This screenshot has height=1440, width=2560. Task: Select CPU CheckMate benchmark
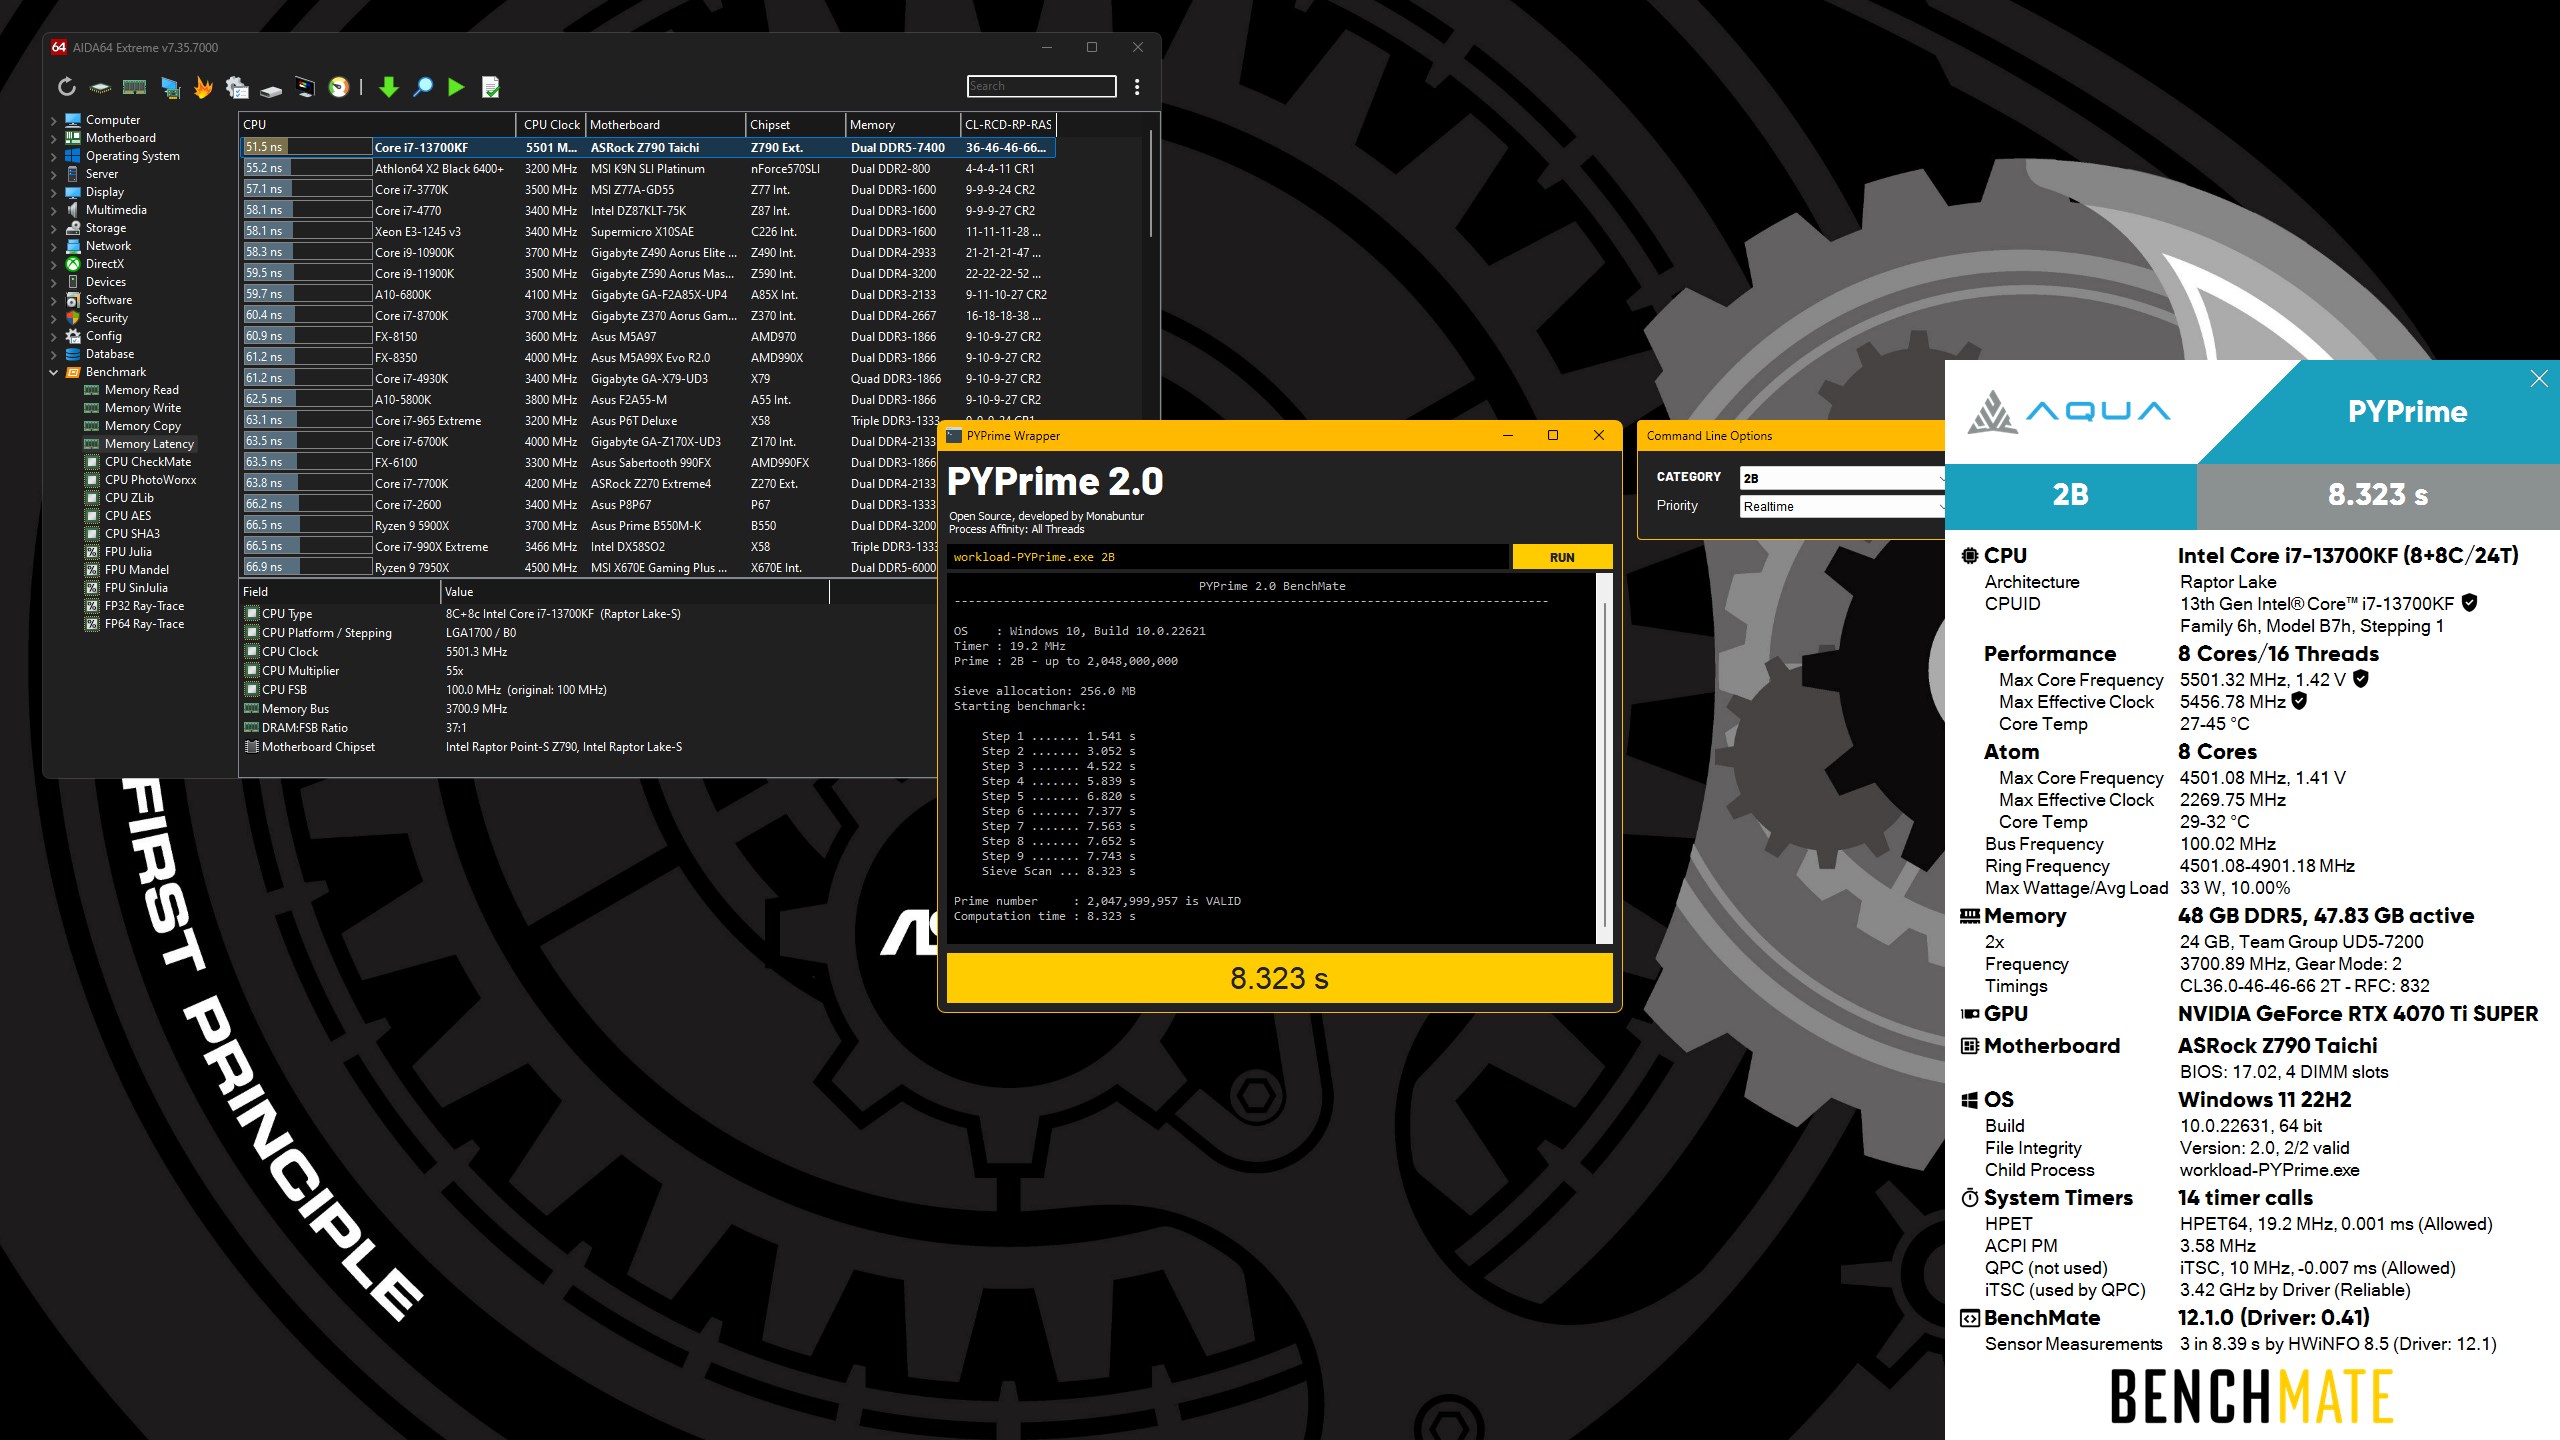click(147, 462)
